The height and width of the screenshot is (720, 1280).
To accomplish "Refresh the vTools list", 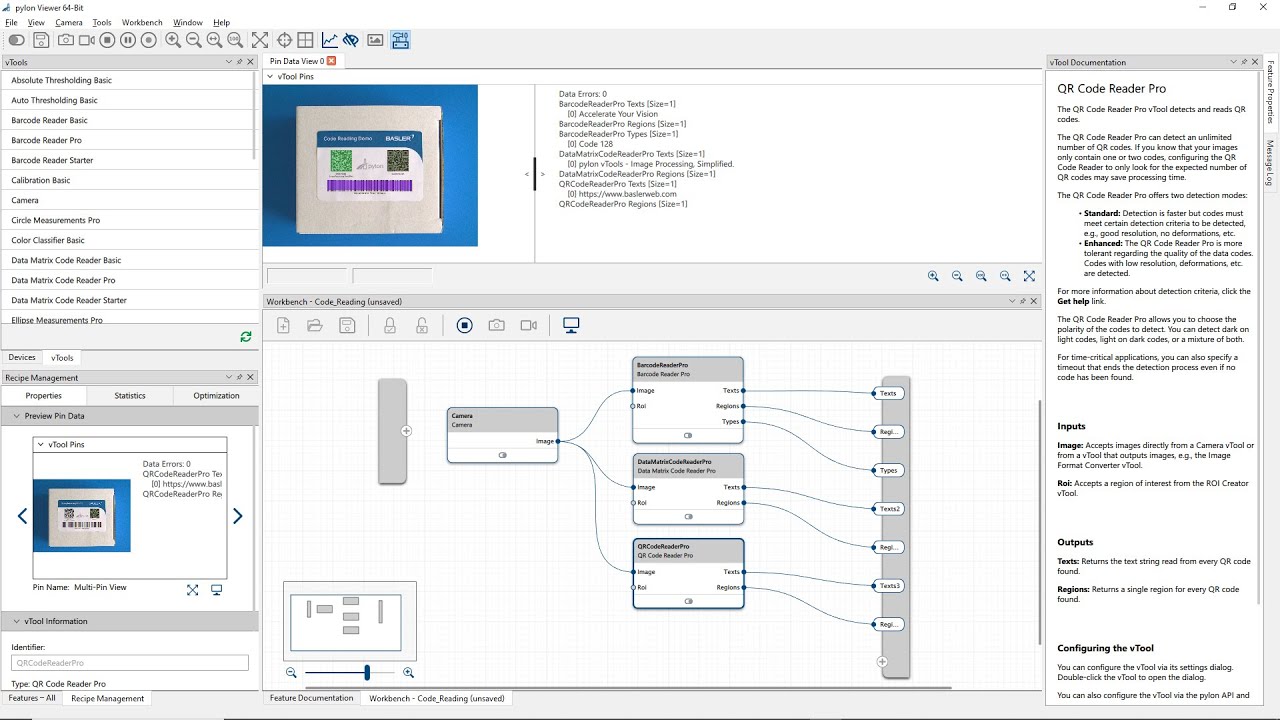I will (246, 337).
